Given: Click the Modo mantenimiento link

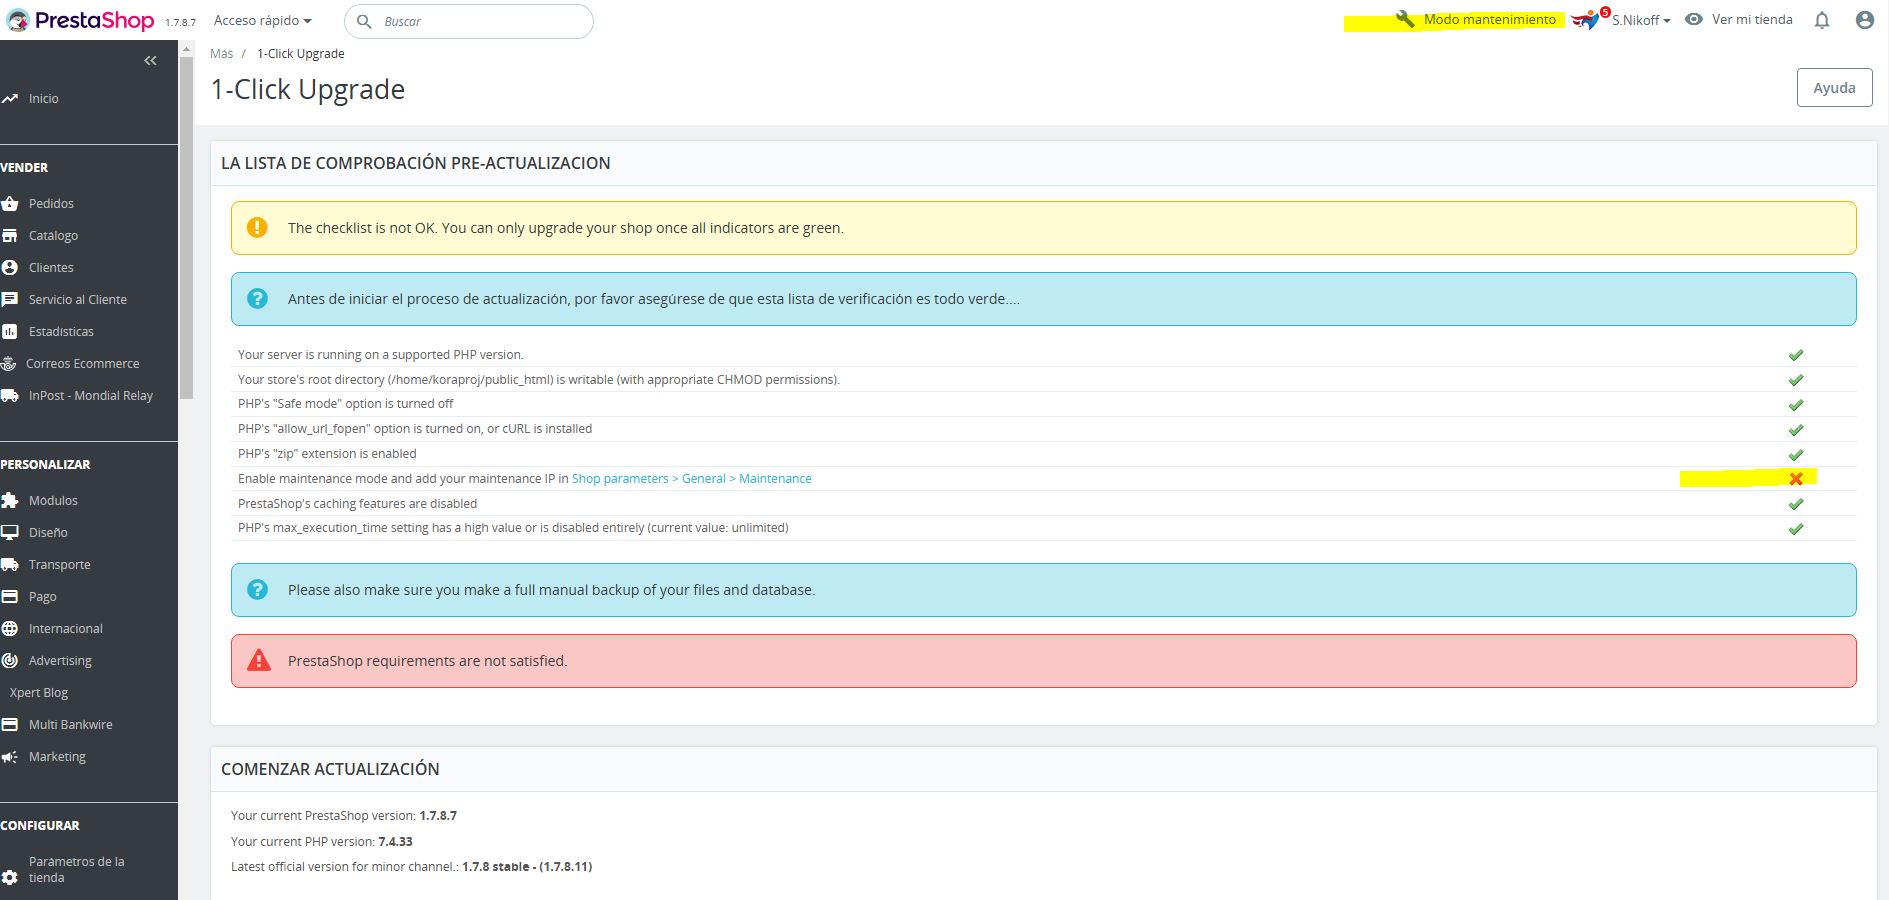Looking at the screenshot, I should click(1489, 19).
